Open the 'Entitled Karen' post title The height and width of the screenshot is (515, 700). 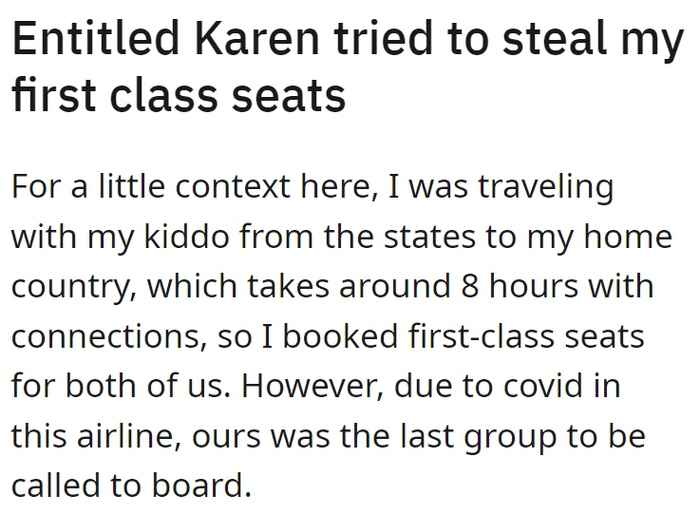pyautogui.click(x=348, y=66)
